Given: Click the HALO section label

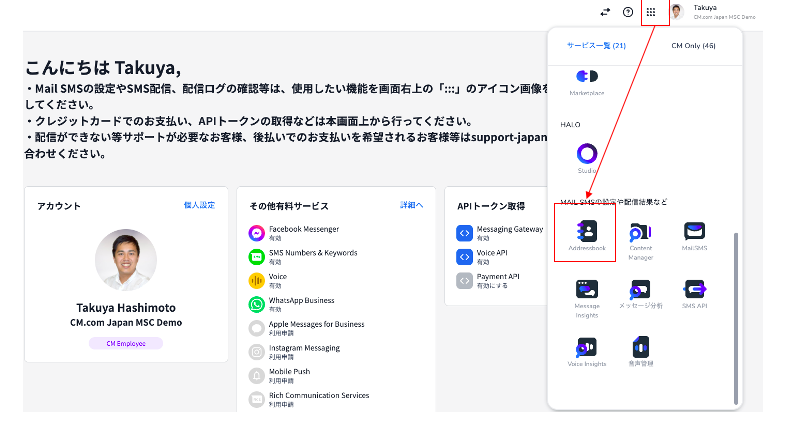Looking at the screenshot, I should 570,124.
